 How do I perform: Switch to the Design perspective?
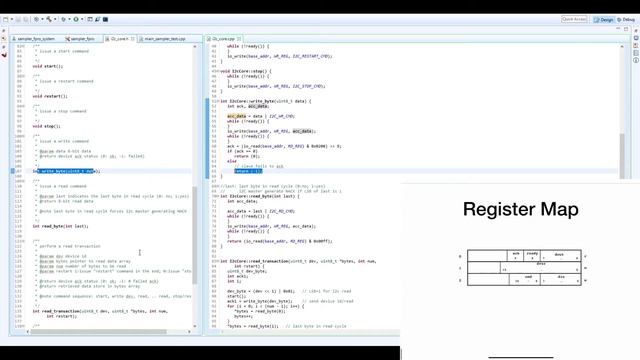click(604, 20)
